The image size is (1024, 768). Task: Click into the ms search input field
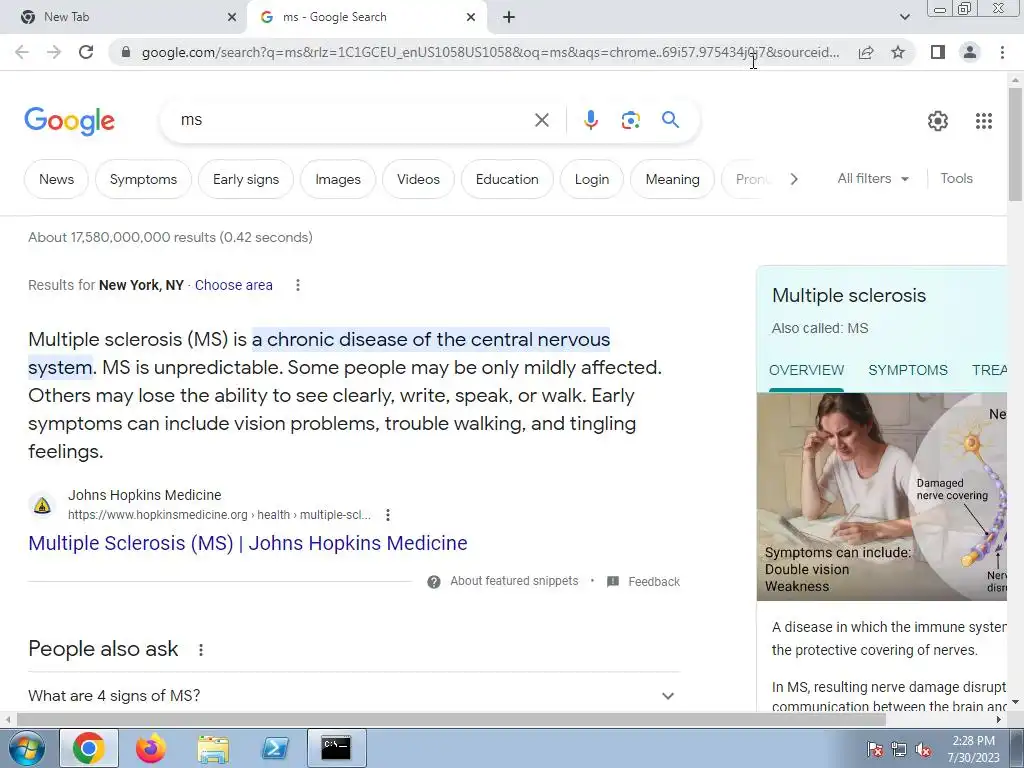click(x=353, y=120)
